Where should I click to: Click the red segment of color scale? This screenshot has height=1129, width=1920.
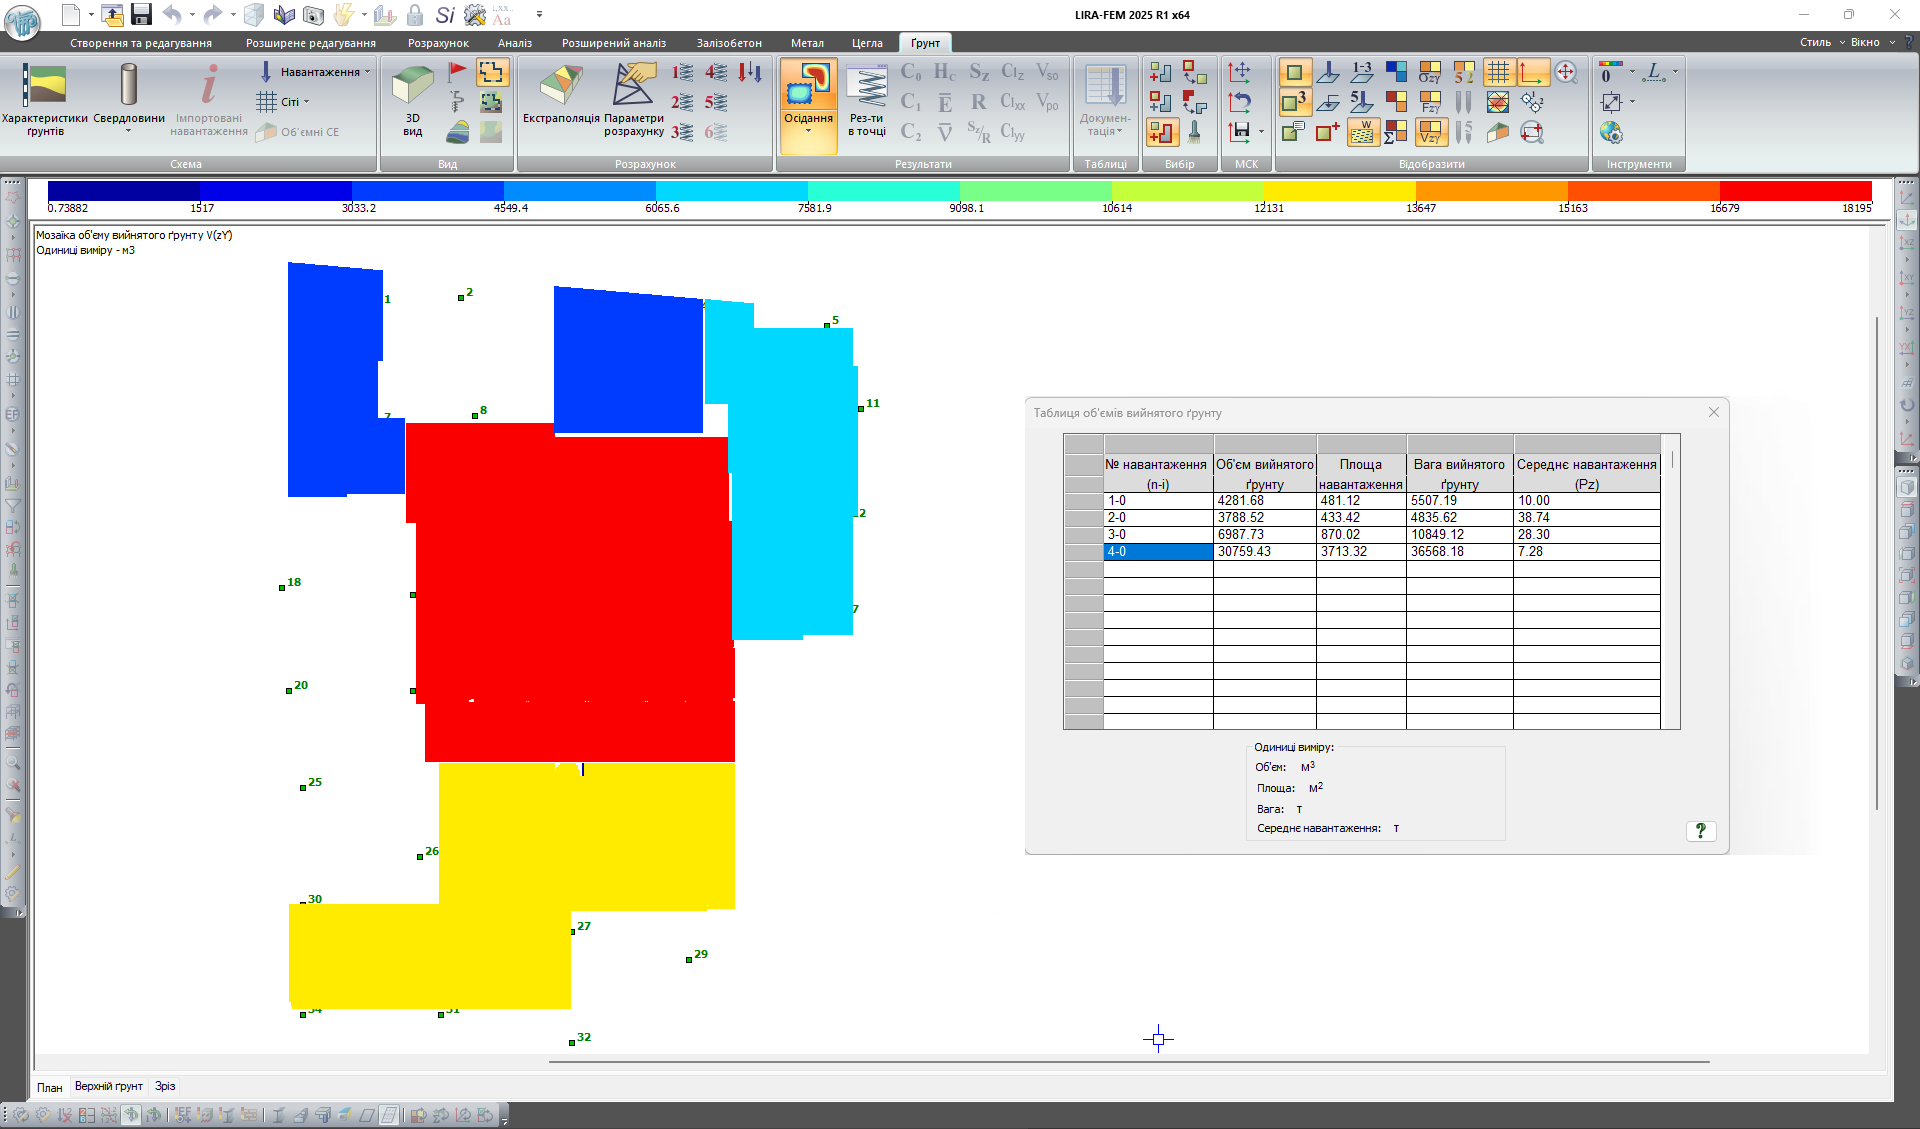click(1795, 190)
